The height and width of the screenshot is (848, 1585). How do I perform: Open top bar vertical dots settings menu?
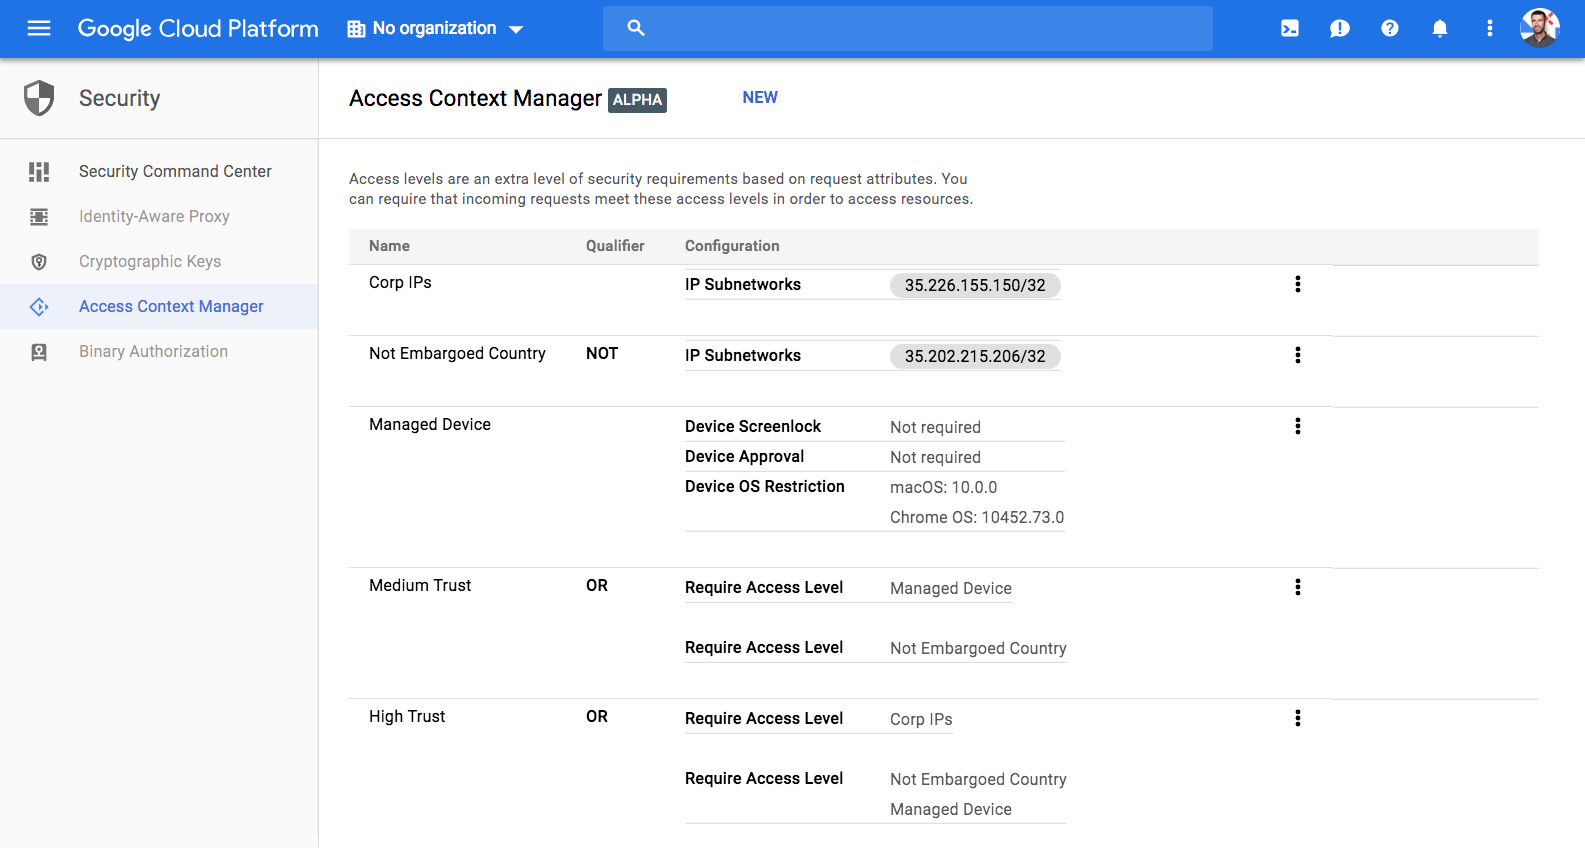[x=1490, y=28]
